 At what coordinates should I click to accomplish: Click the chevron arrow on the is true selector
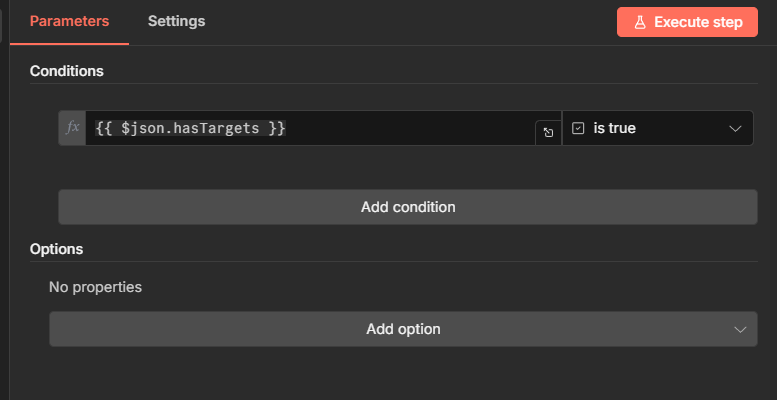735,128
